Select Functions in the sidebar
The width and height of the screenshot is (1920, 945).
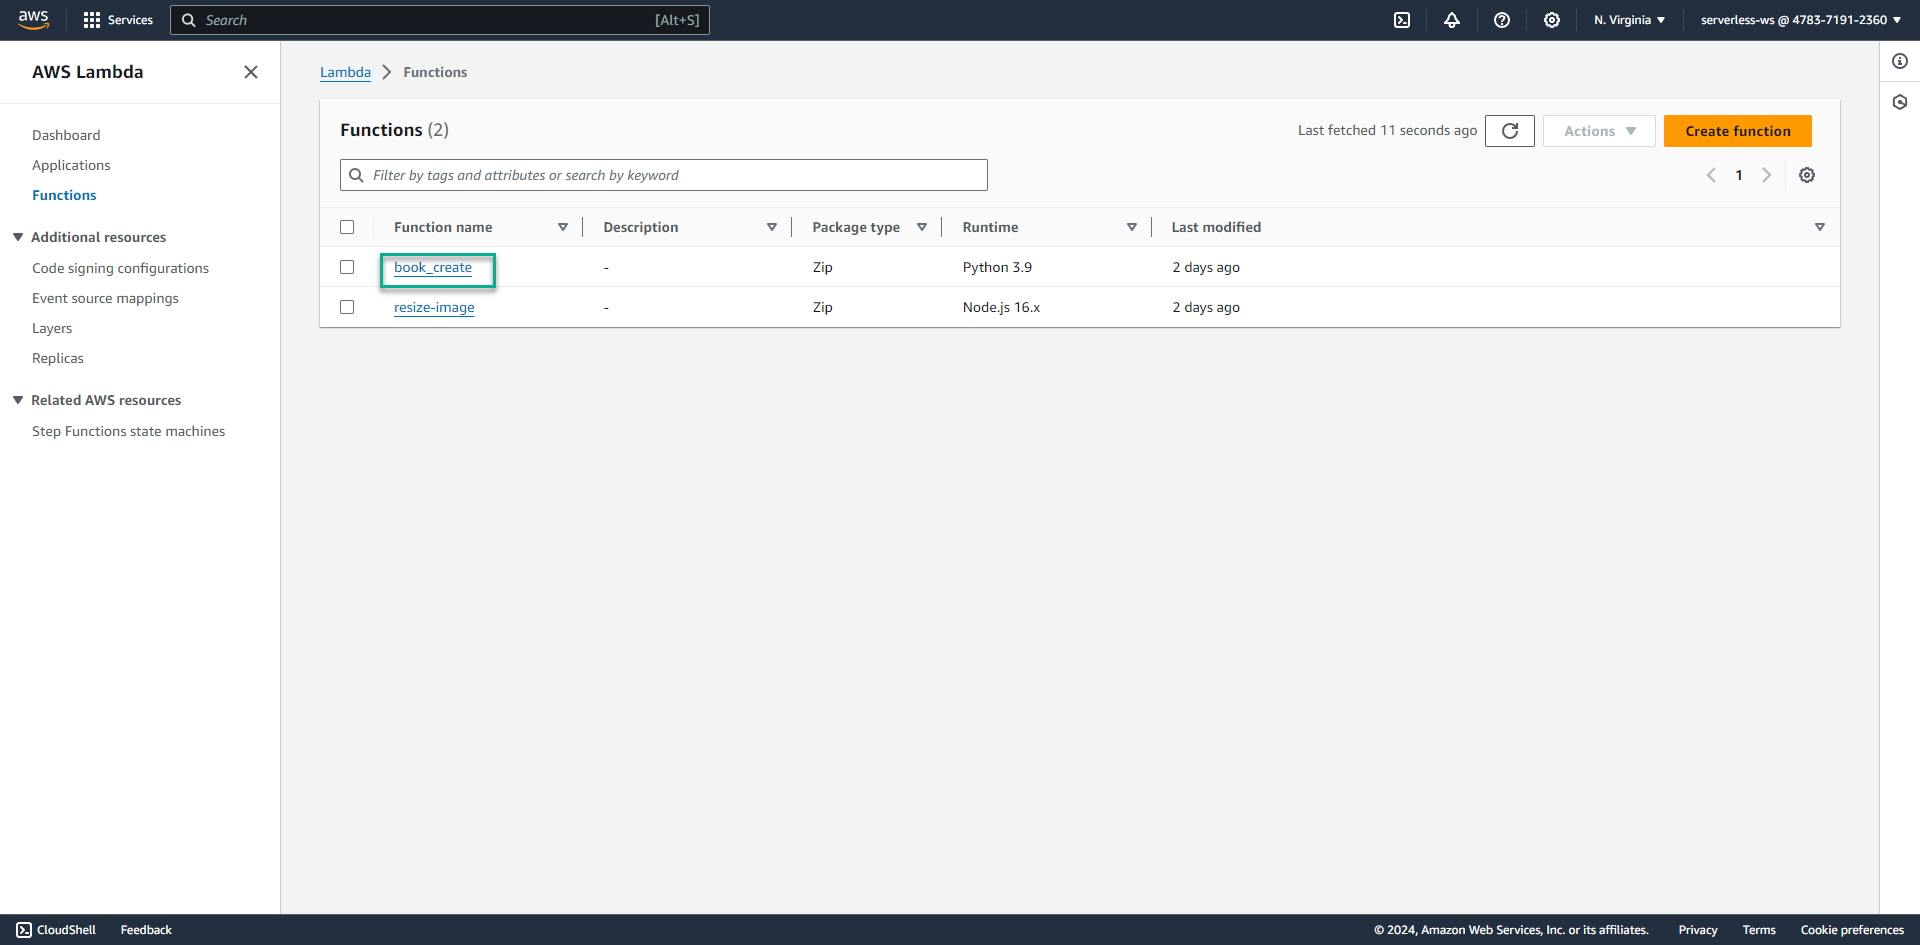64,195
